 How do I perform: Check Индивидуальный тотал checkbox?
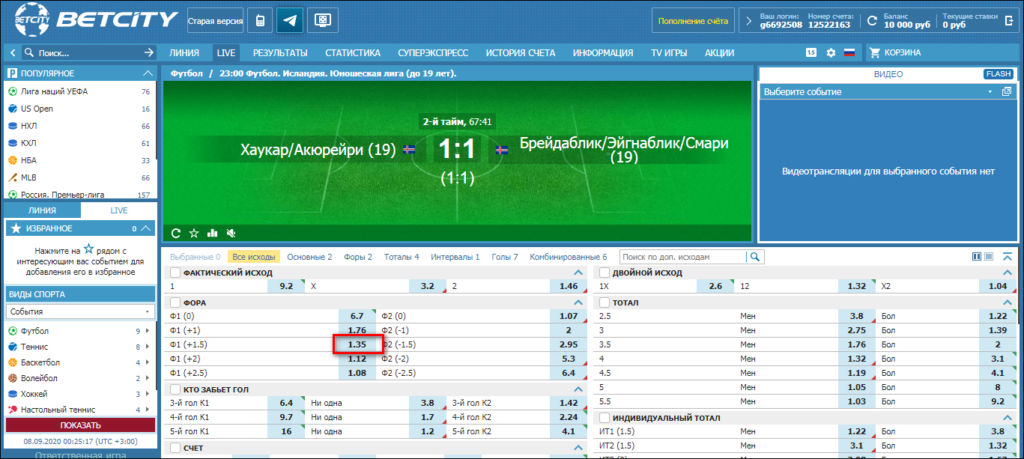coord(604,418)
